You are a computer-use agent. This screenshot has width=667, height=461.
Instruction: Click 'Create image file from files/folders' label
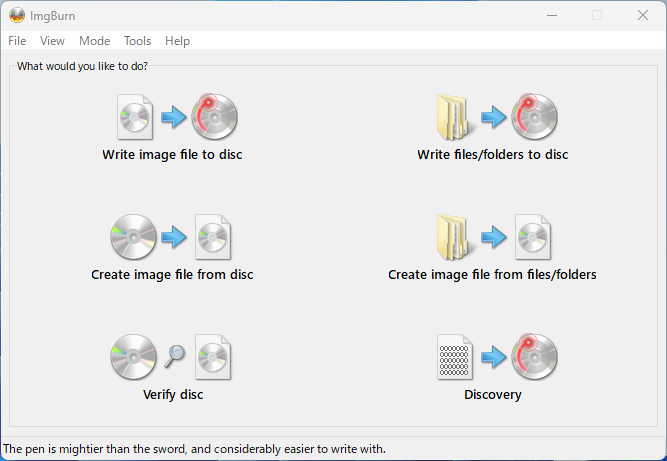tap(492, 275)
